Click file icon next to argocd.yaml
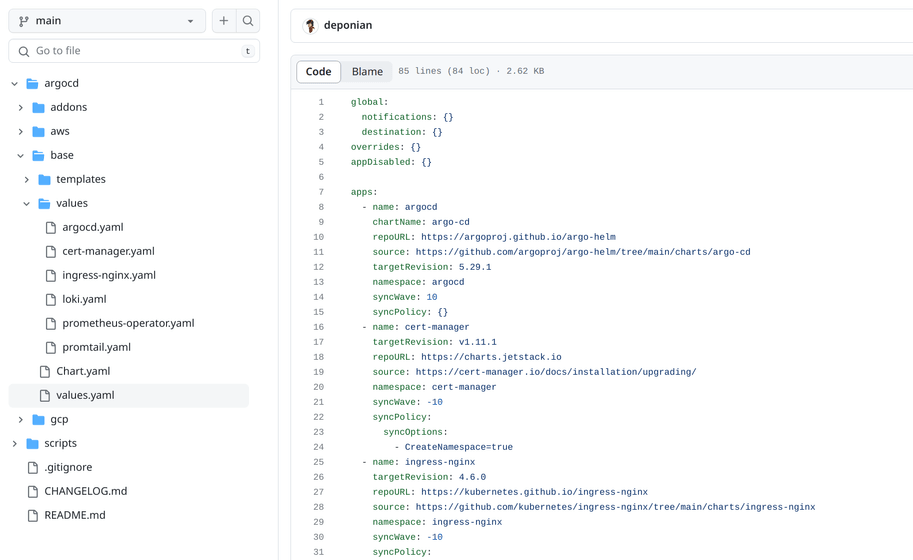Viewport: 913px width, 560px height. (x=51, y=228)
